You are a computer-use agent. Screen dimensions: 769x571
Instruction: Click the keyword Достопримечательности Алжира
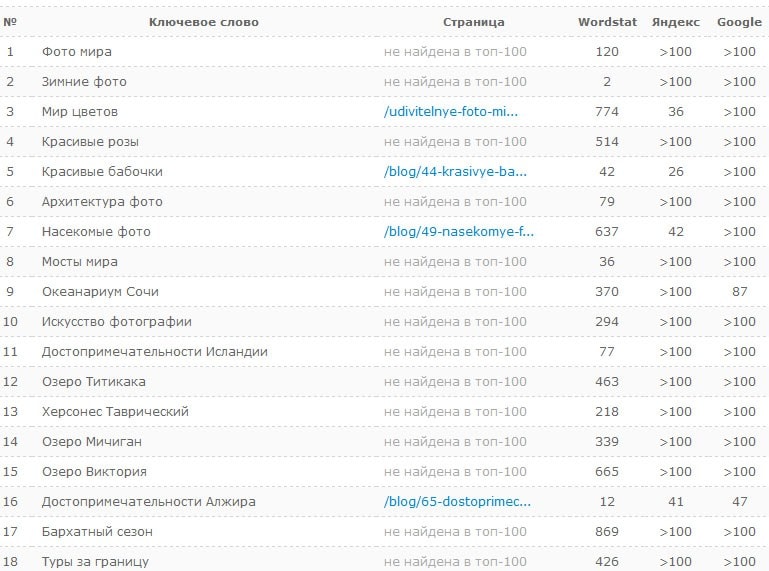[149, 502]
